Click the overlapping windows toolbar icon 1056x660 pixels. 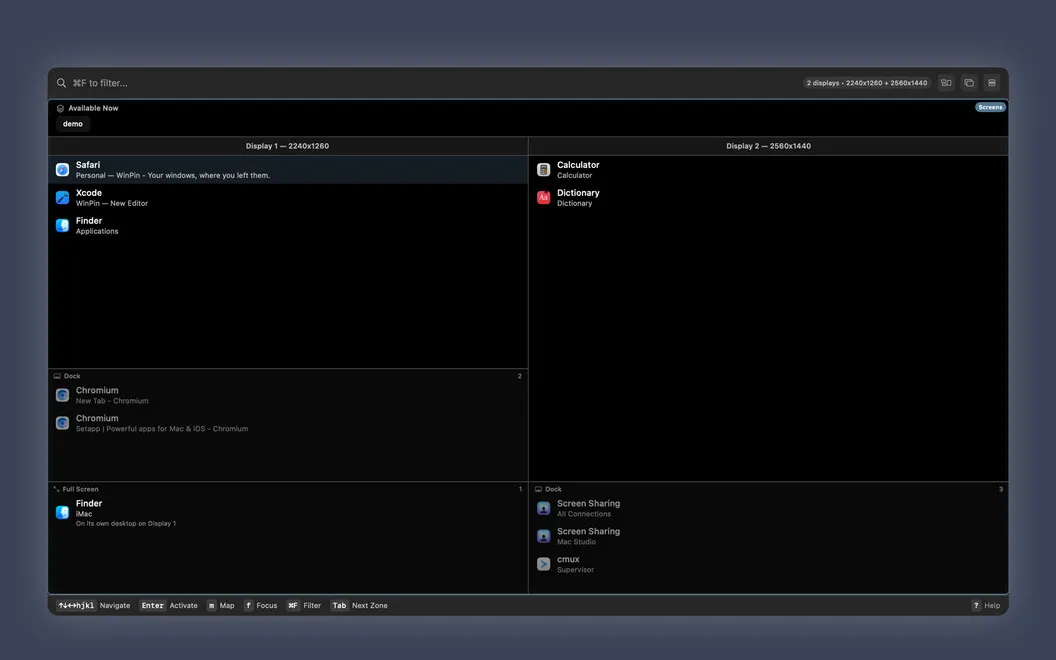969,83
